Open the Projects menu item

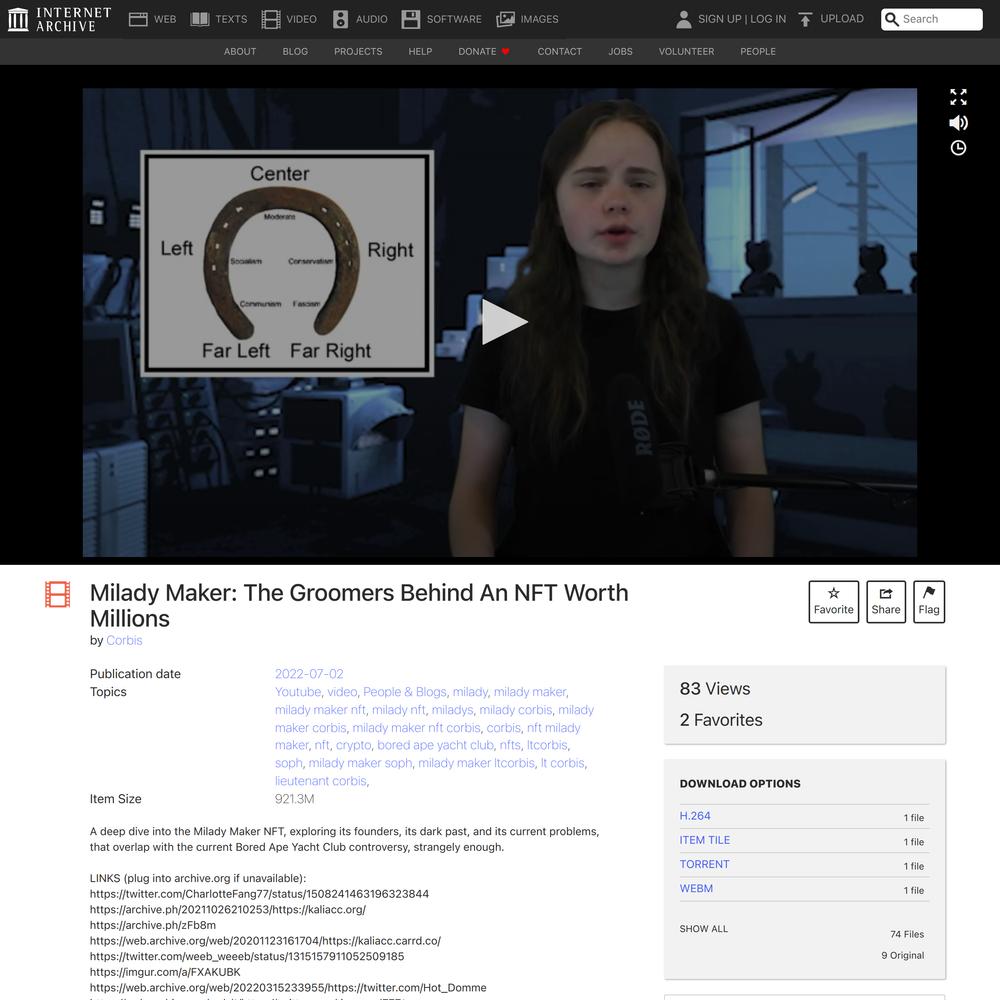[x=358, y=52]
